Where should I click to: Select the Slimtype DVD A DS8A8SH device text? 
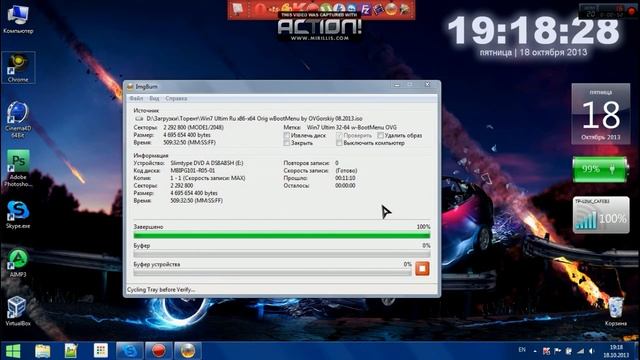click(207, 163)
